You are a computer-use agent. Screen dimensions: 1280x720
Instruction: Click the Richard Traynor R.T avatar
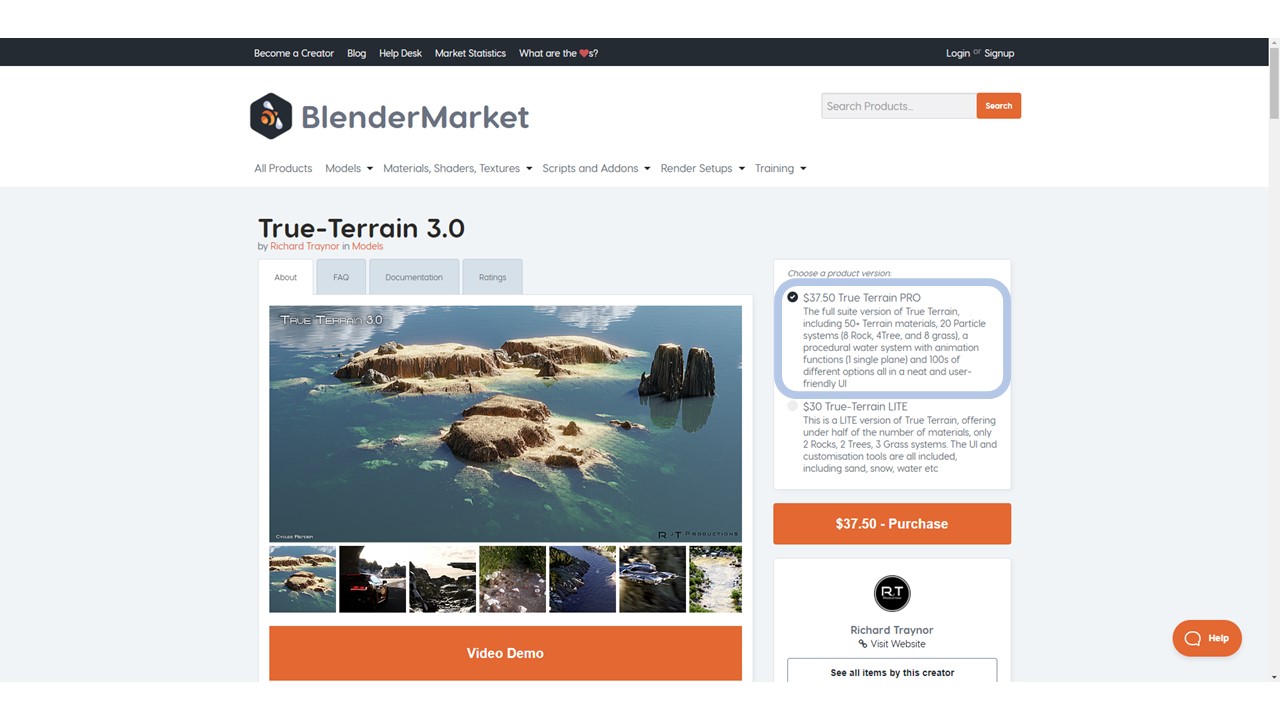tap(892, 594)
